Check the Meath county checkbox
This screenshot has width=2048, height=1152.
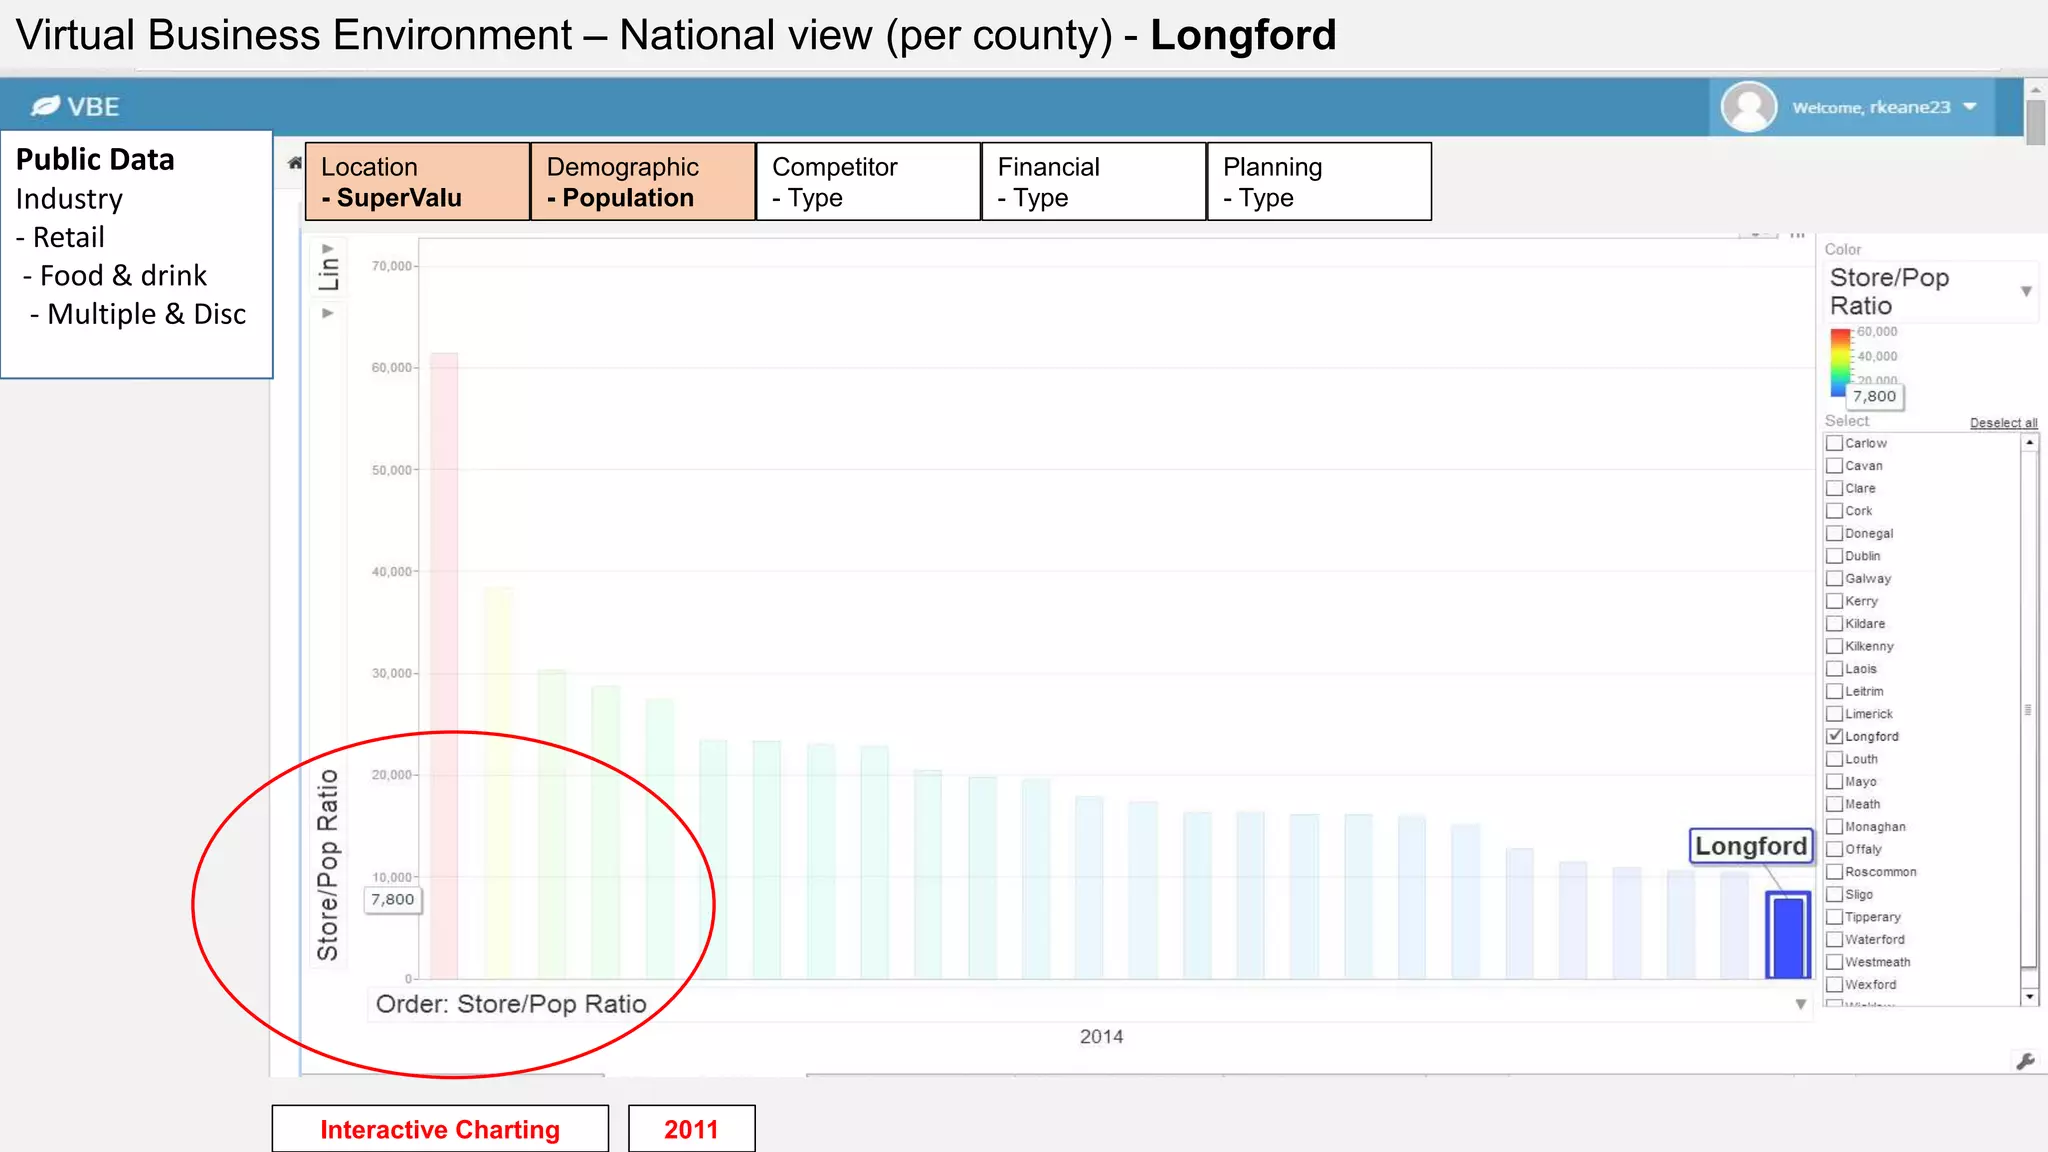click(x=1834, y=804)
